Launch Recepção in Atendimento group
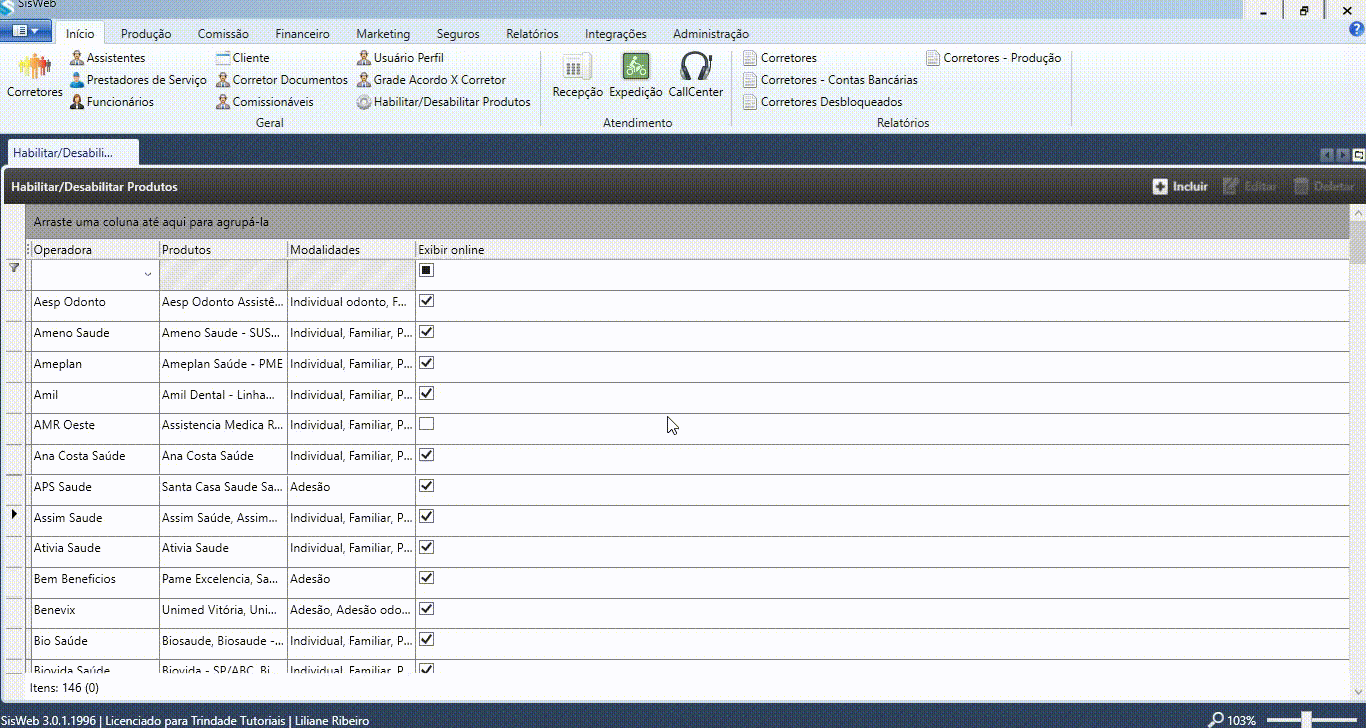 pyautogui.click(x=577, y=76)
